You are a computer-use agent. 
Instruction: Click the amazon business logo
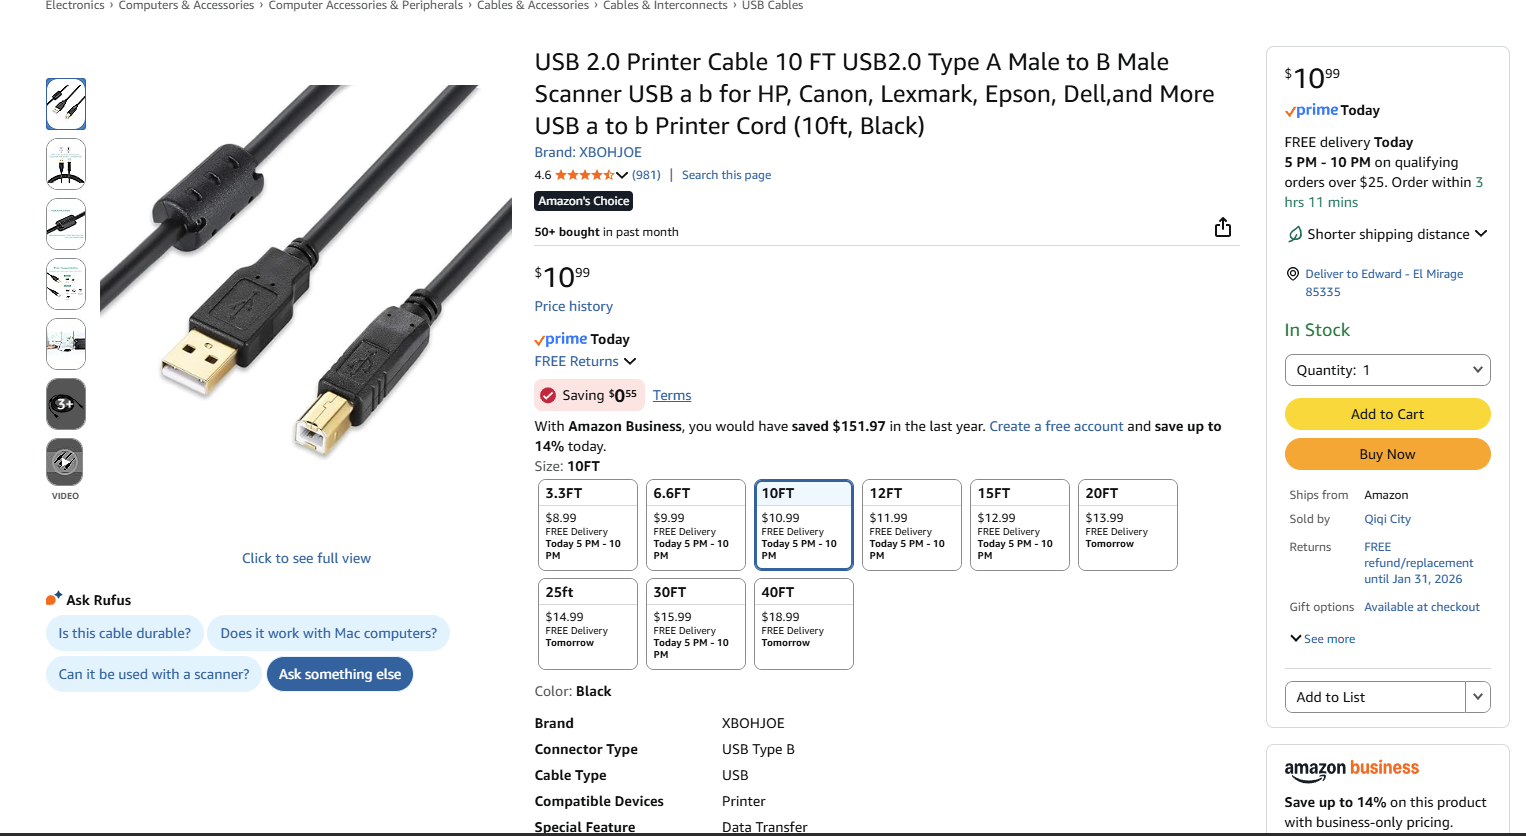[1351, 769]
